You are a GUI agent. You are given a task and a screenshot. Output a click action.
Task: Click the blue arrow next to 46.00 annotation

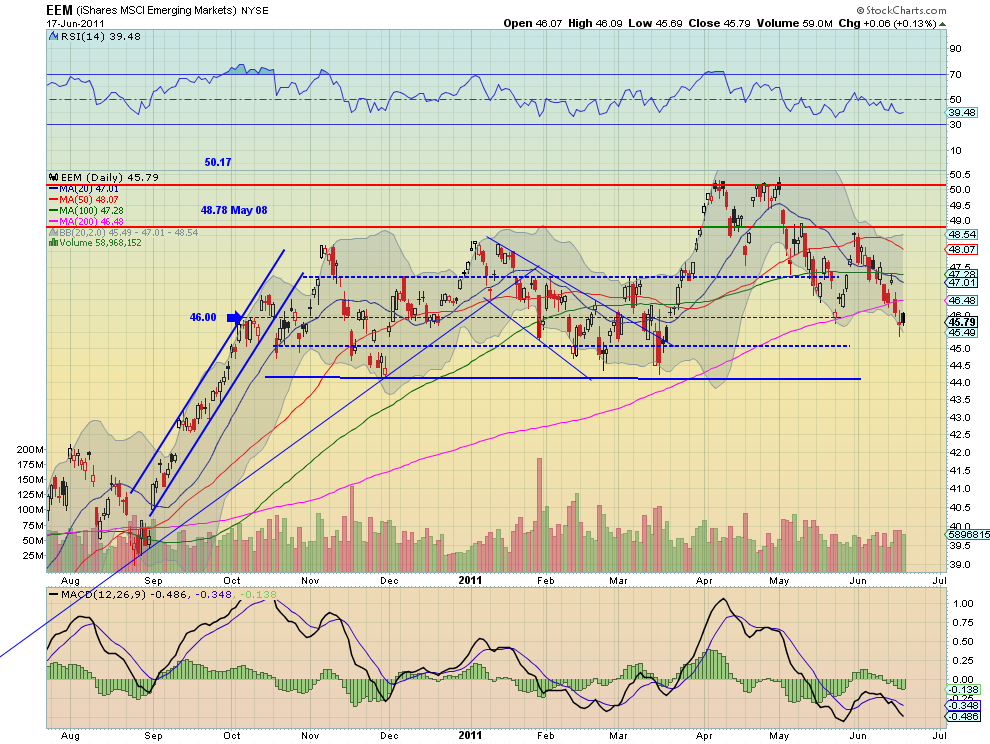coord(234,318)
